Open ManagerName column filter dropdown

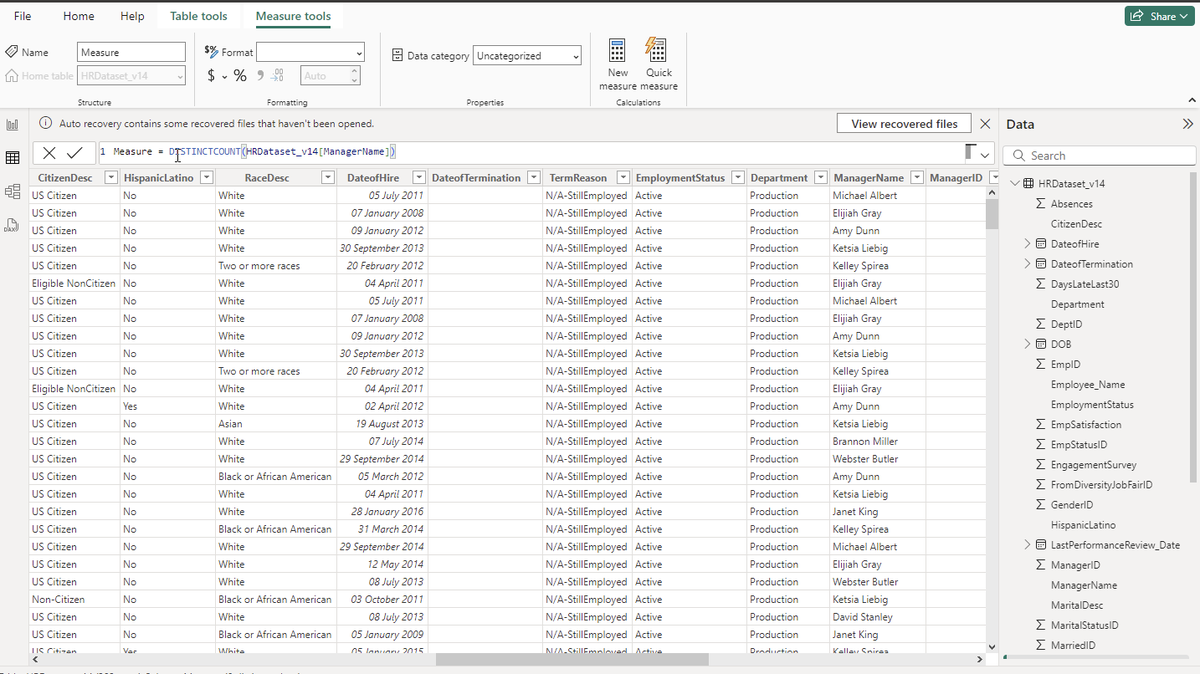point(917,178)
